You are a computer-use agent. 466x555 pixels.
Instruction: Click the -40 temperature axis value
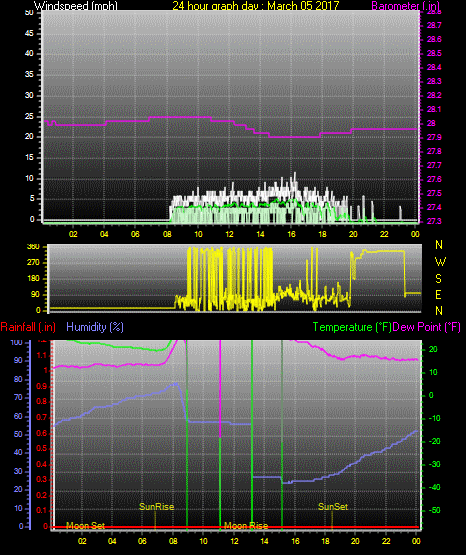tap(434, 487)
